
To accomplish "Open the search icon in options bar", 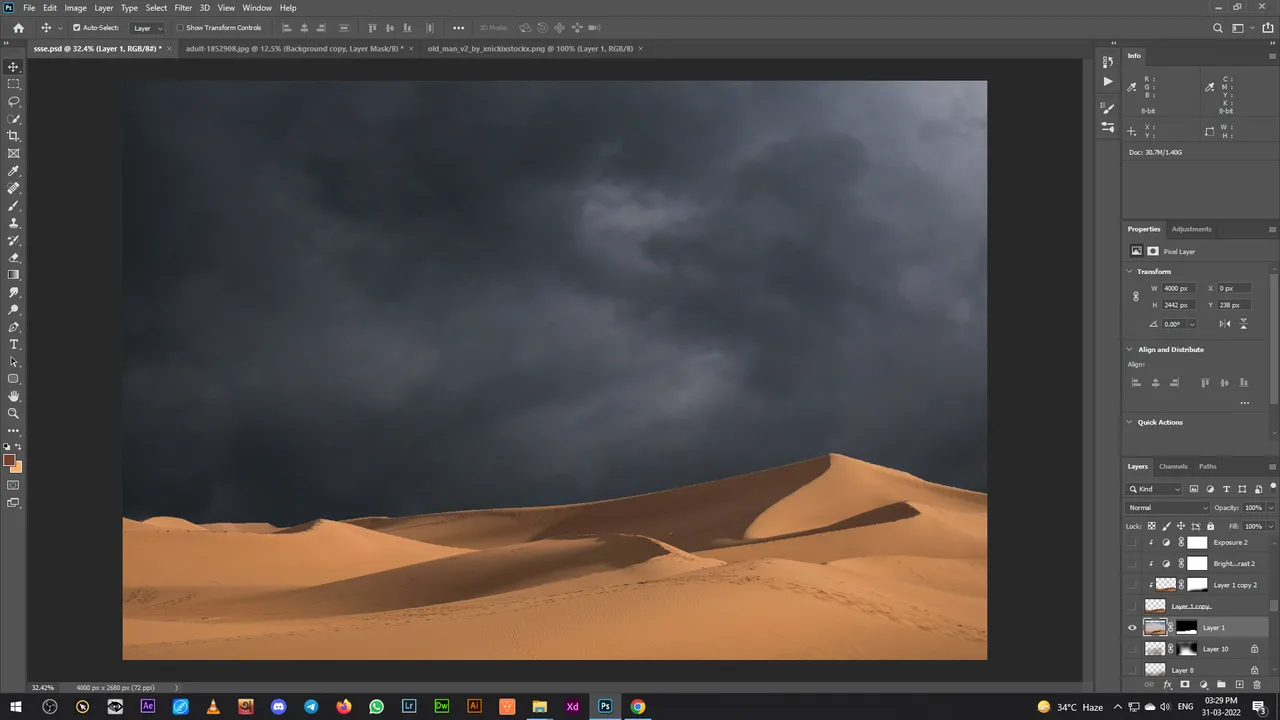I will pyautogui.click(x=1217, y=28).
